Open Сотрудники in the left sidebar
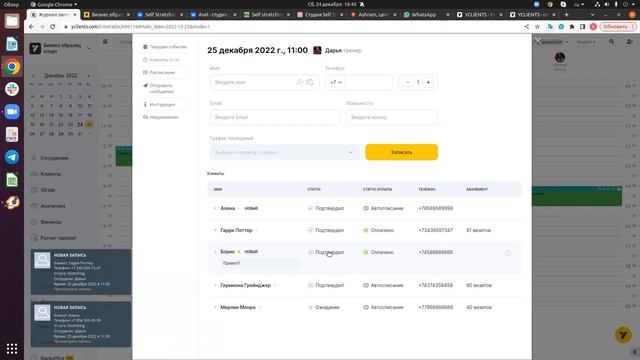 (x=55, y=158)
